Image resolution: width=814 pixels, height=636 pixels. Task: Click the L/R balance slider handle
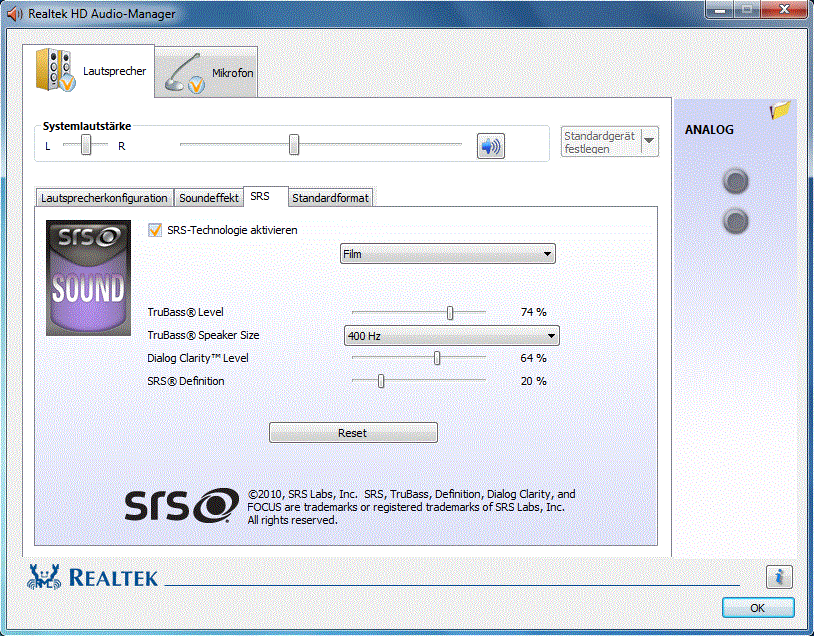[86, 145]
